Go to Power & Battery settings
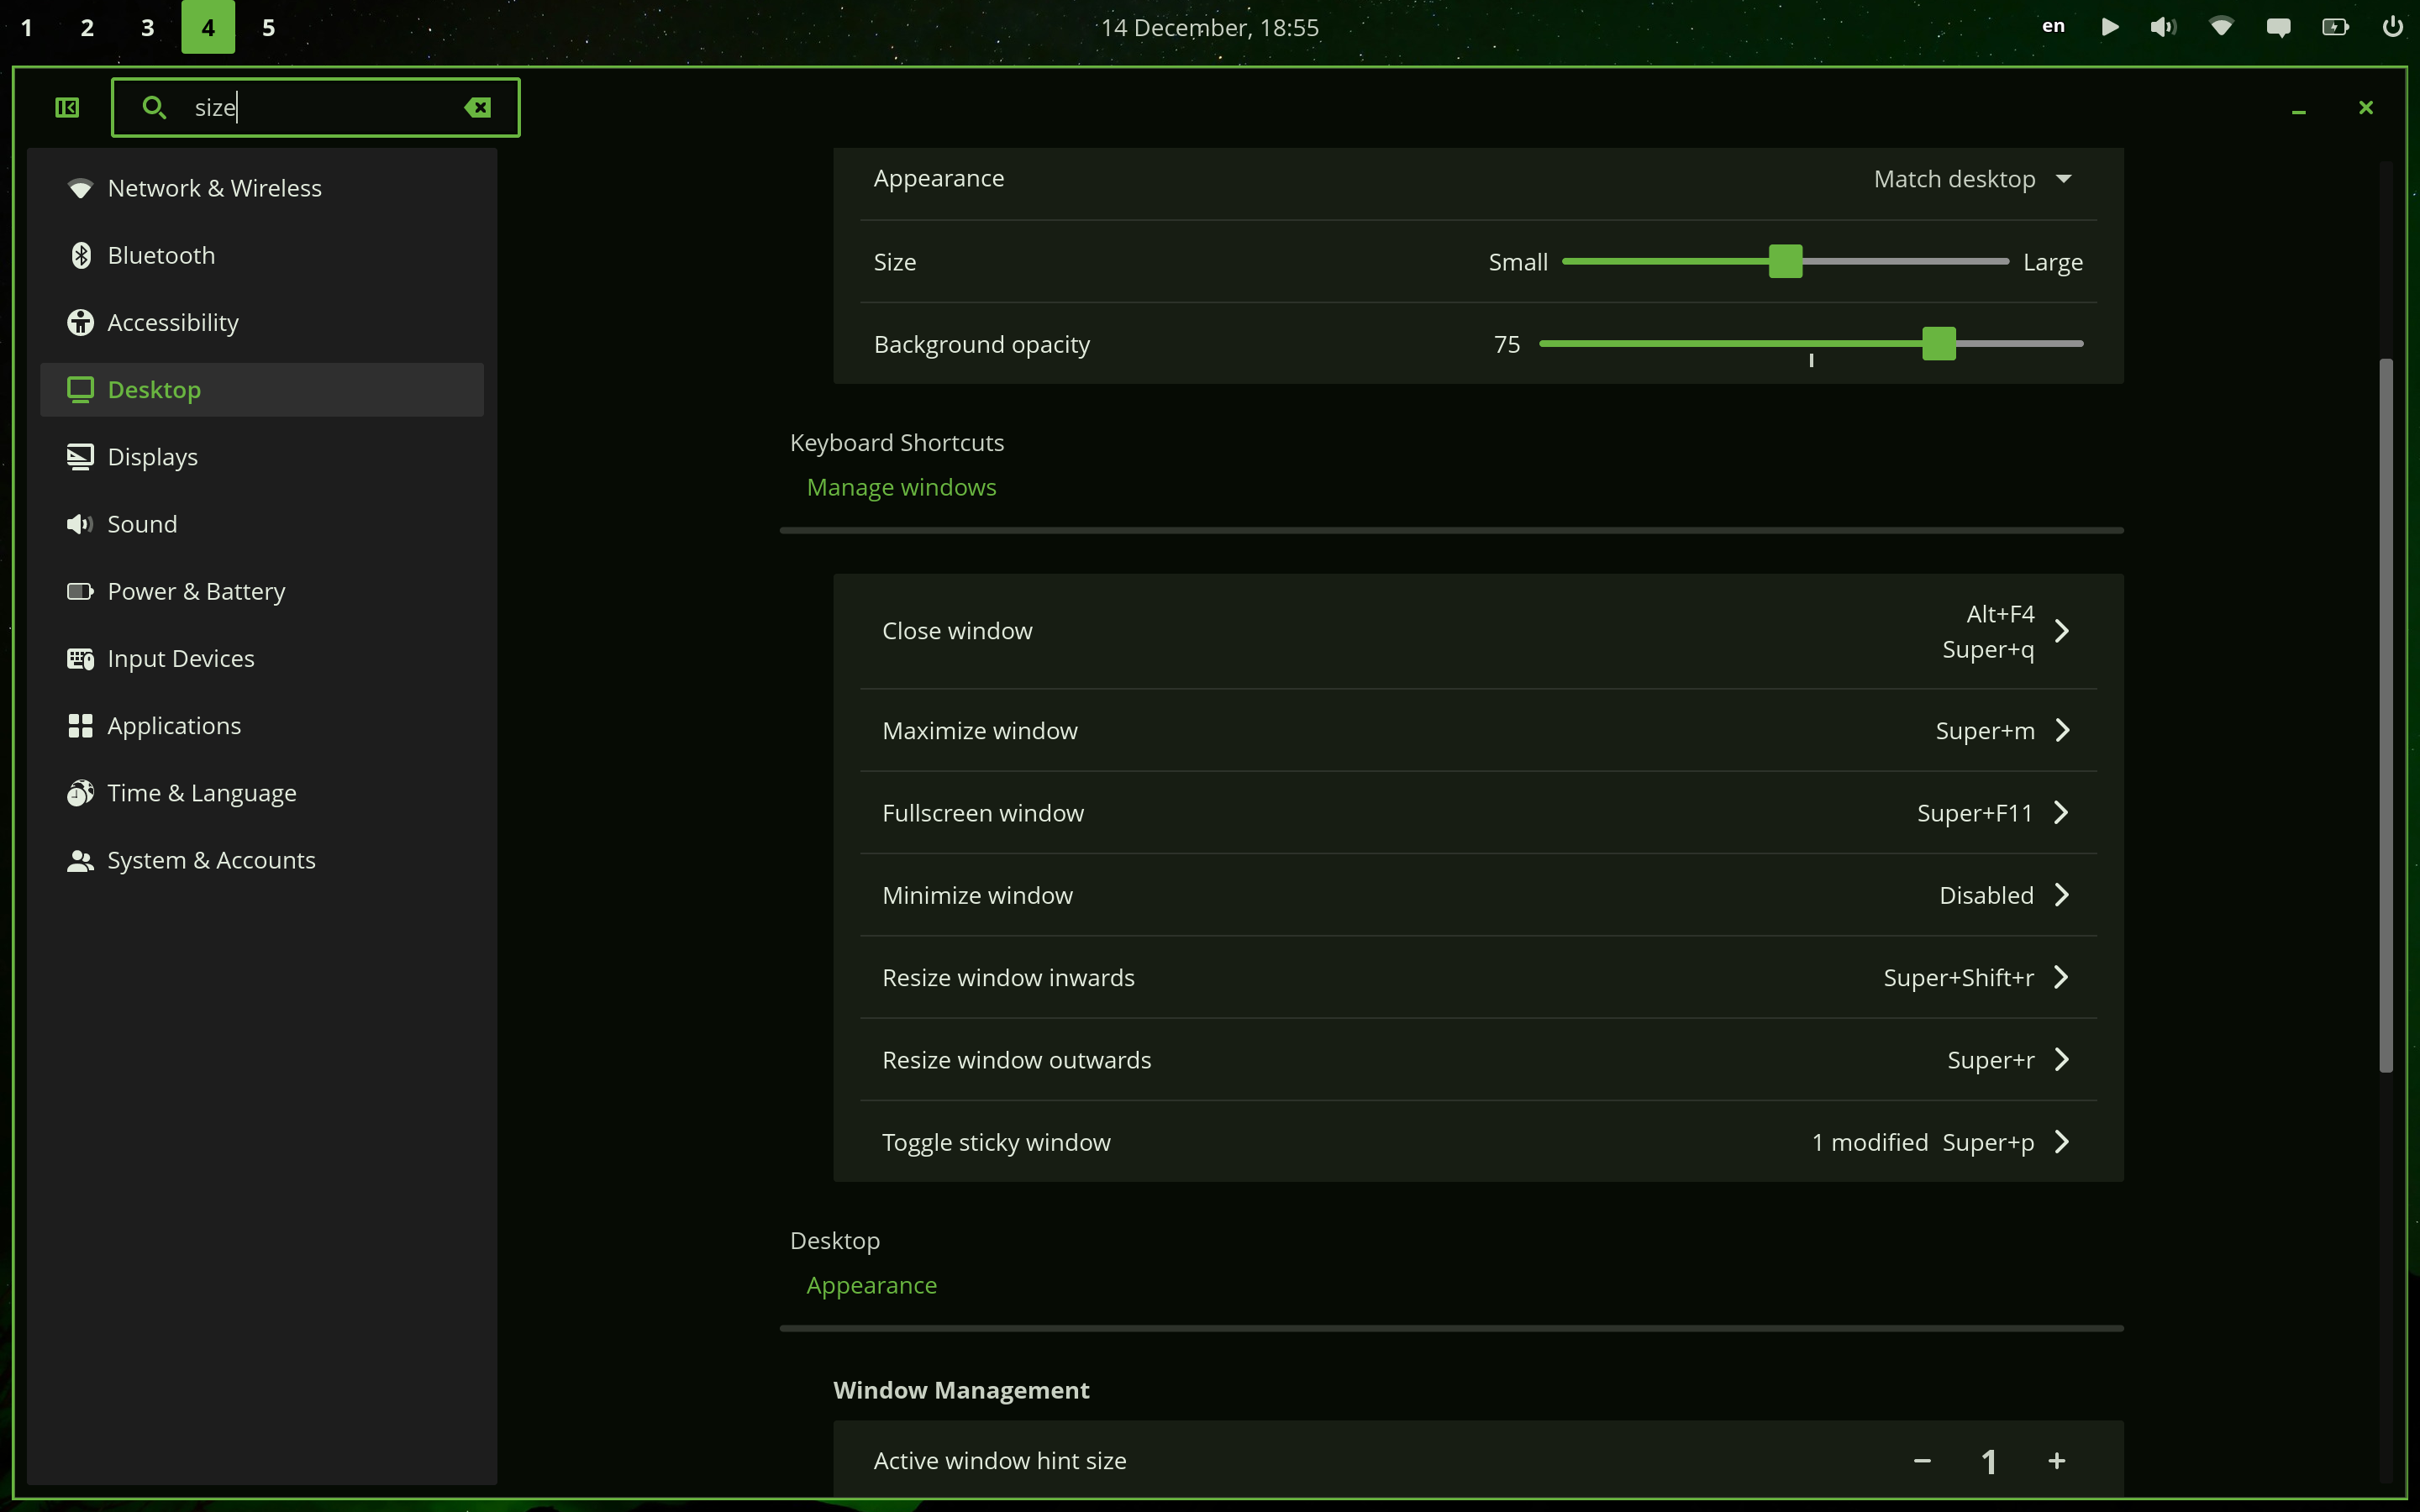This screenshot has height=1512, width=2420. coord(196,591)
